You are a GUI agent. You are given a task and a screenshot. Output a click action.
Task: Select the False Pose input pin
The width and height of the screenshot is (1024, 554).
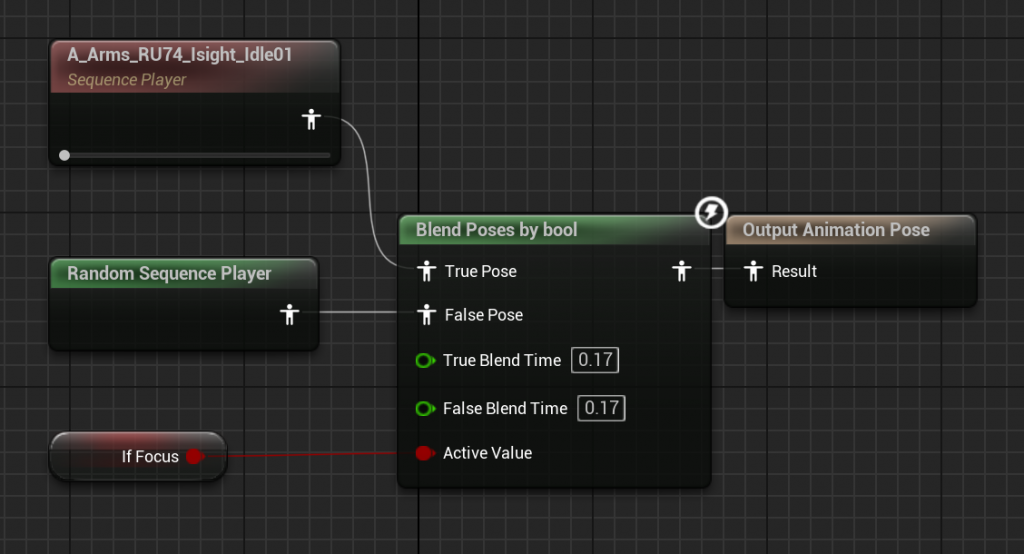tap(426, 314)
